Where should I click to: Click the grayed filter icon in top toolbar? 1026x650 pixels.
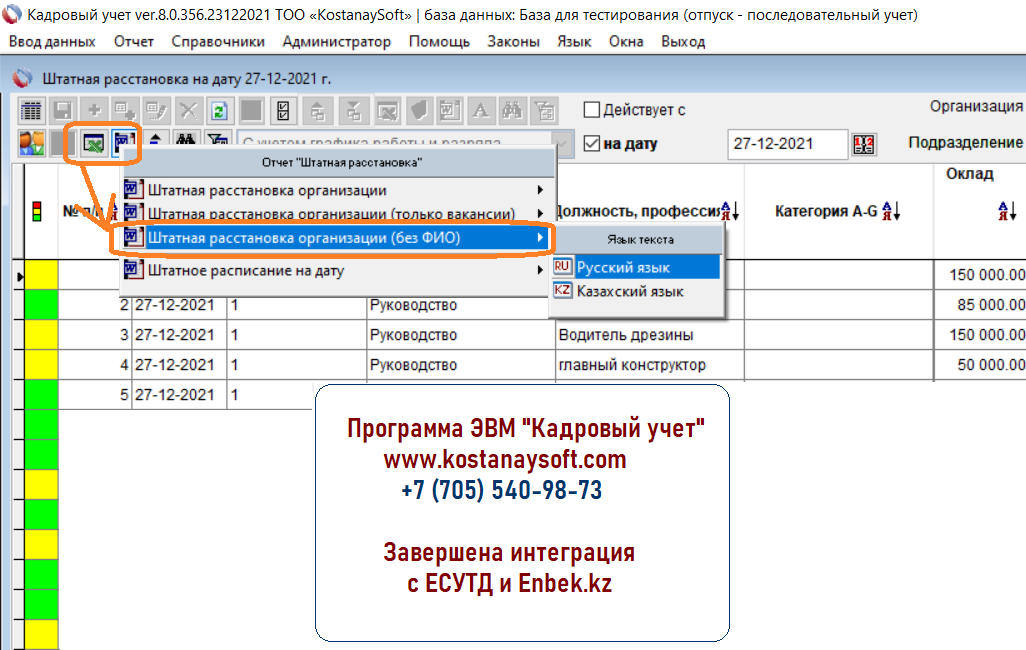coord(544,111)
